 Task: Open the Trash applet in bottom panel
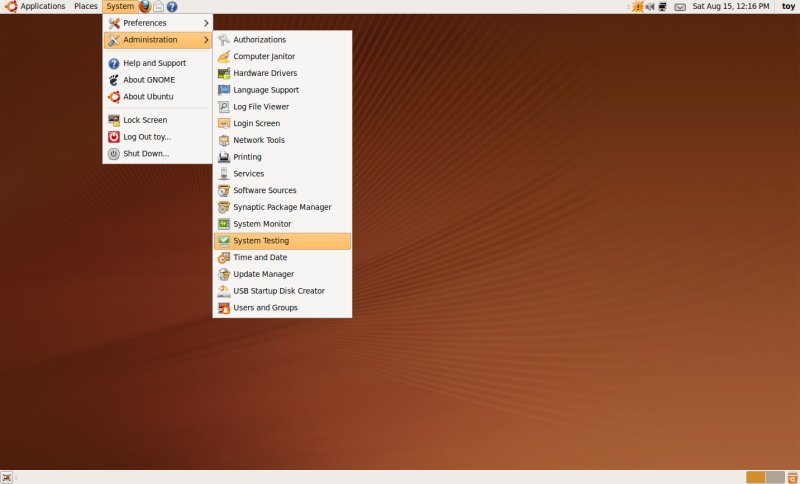point(793,477)
